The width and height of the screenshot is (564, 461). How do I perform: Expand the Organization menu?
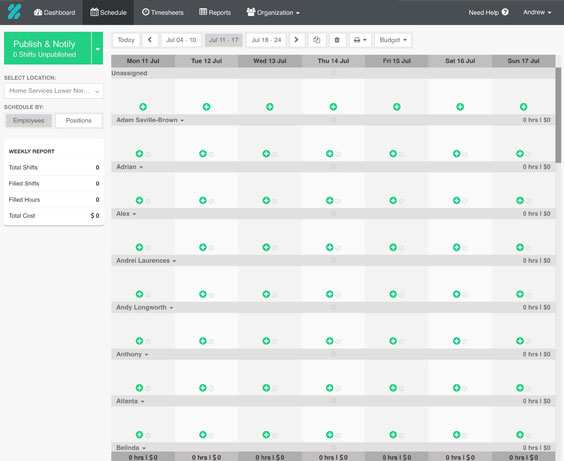[x=273, y=12]
